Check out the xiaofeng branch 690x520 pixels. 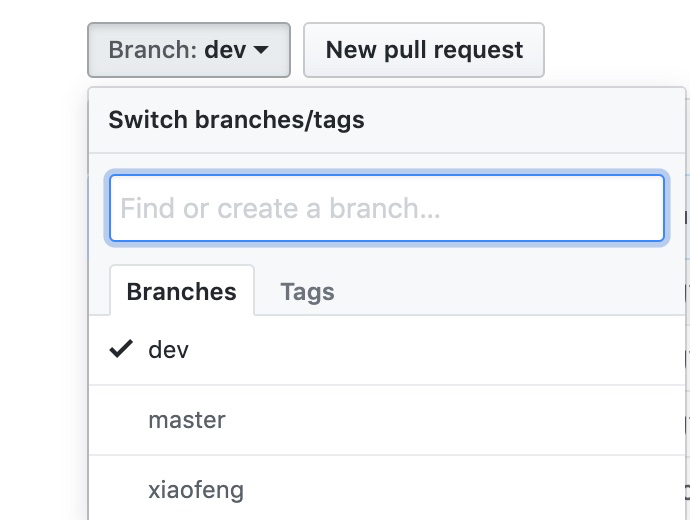click(386, 490)
